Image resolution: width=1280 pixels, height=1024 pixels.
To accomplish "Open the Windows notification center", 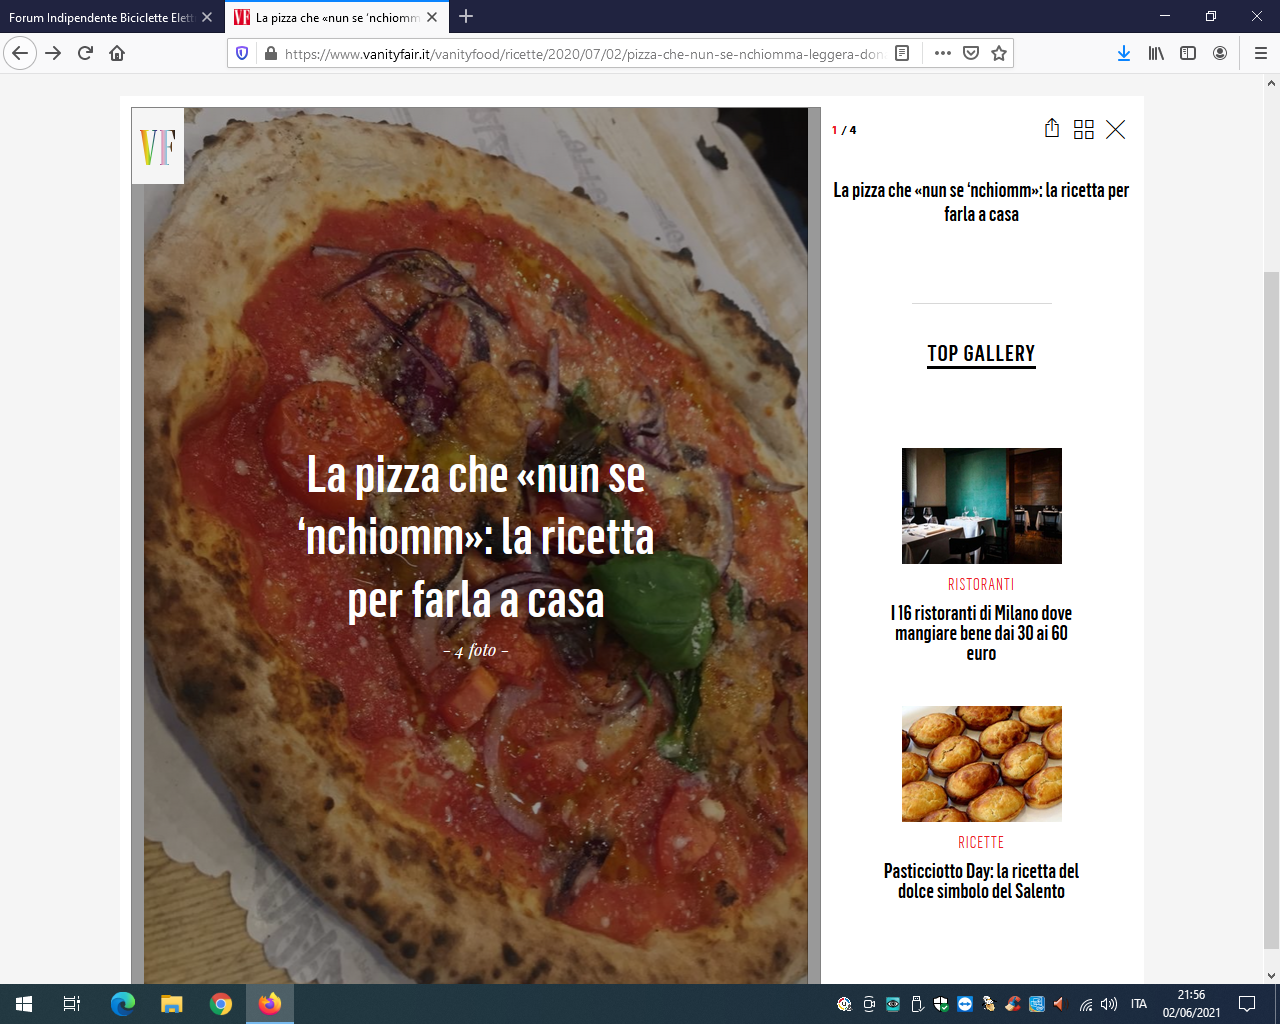I will click(x=1247, y=1004).
